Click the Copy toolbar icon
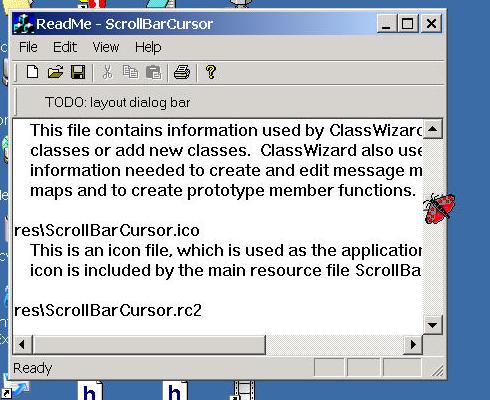Image resolution: width=490 pixels, height=400 pixels. pyautogui.click(x=130, y=72)
